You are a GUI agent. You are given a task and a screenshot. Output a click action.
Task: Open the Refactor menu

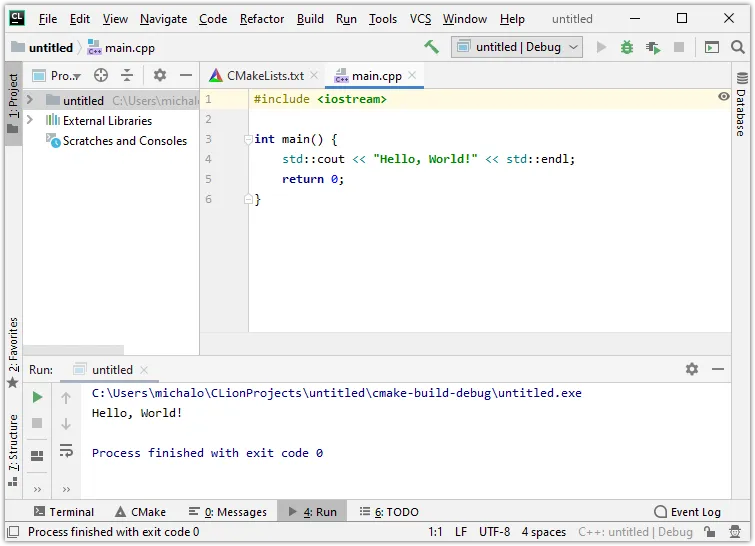click(x=262, y=19)
